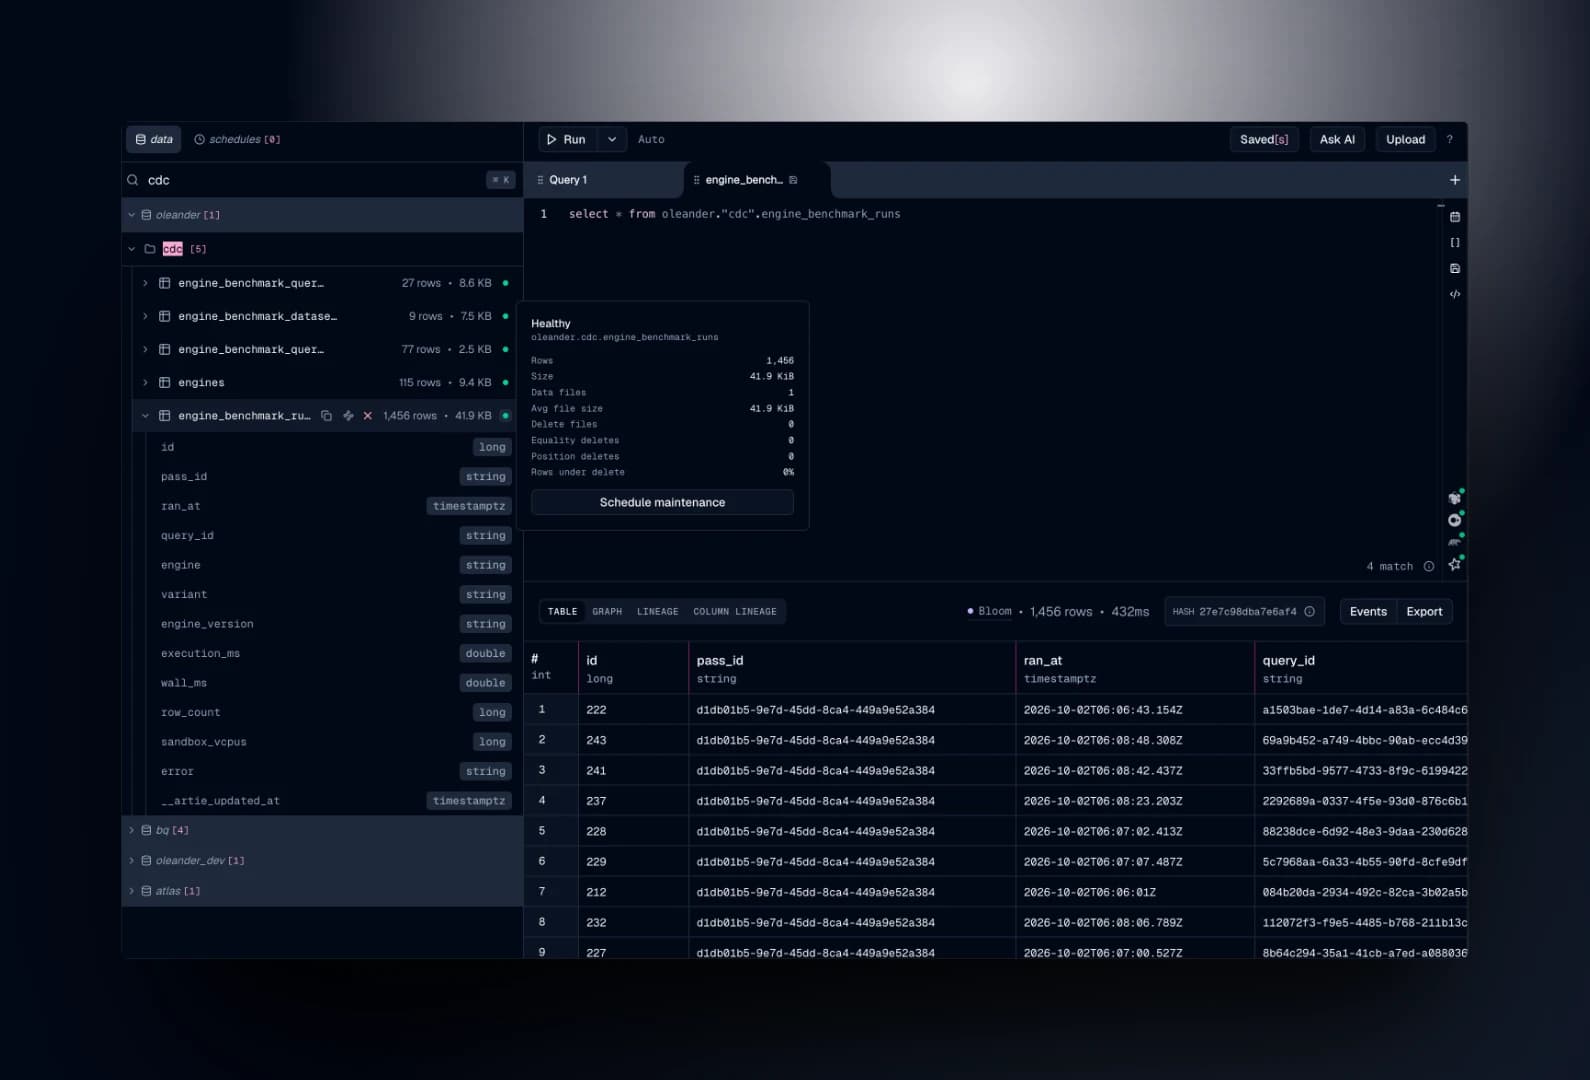Expand the oleander_dev catalog node
This screenshot has height=1080, width=1590.
point(131,861)
